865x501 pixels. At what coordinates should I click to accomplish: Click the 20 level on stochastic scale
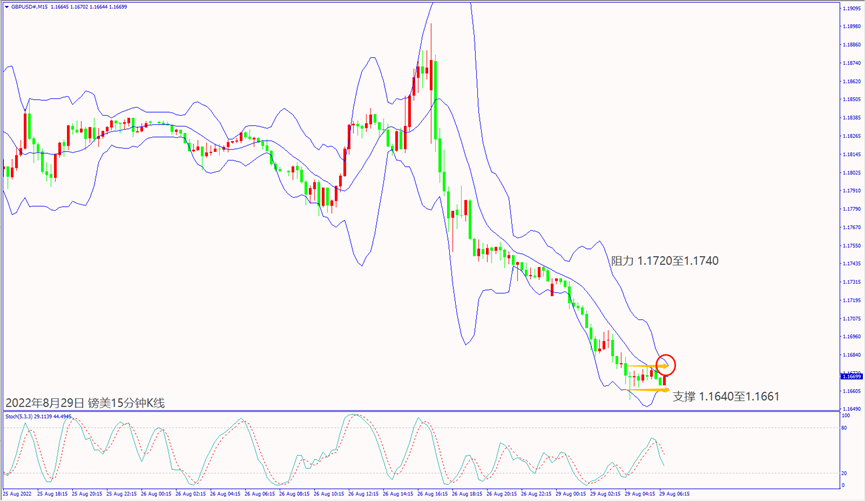tap(844, 473)
